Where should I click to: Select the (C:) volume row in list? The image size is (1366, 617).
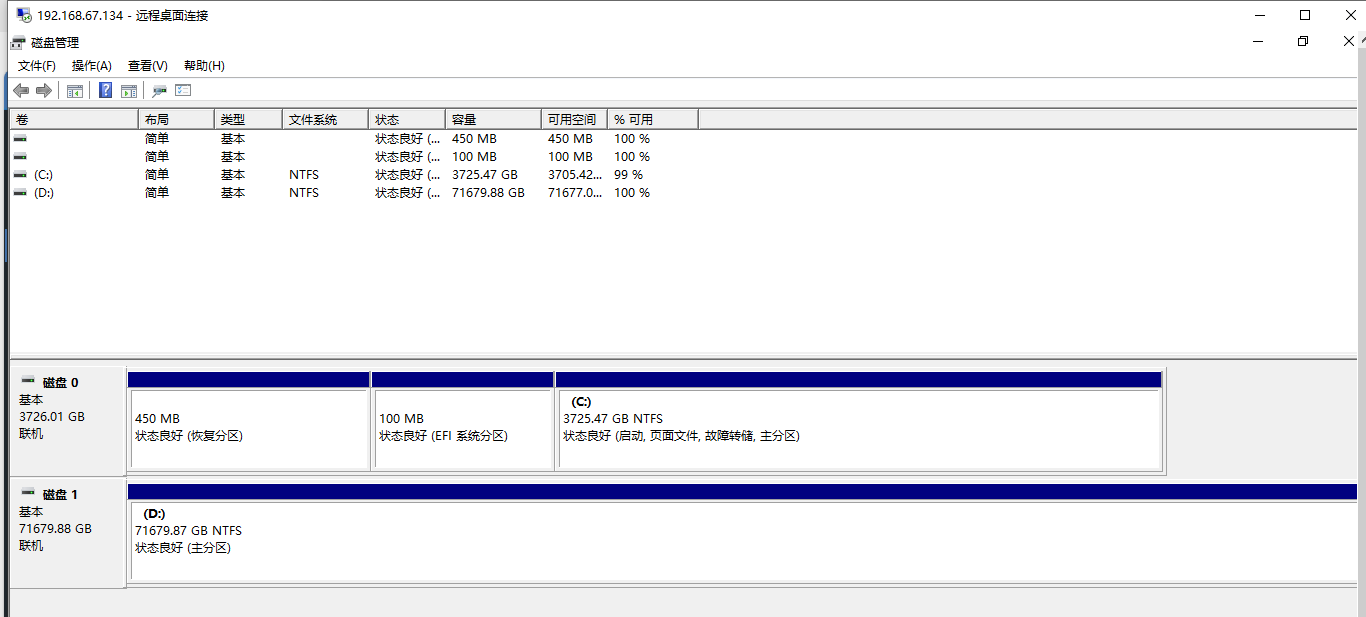click(x=43, y=175)
